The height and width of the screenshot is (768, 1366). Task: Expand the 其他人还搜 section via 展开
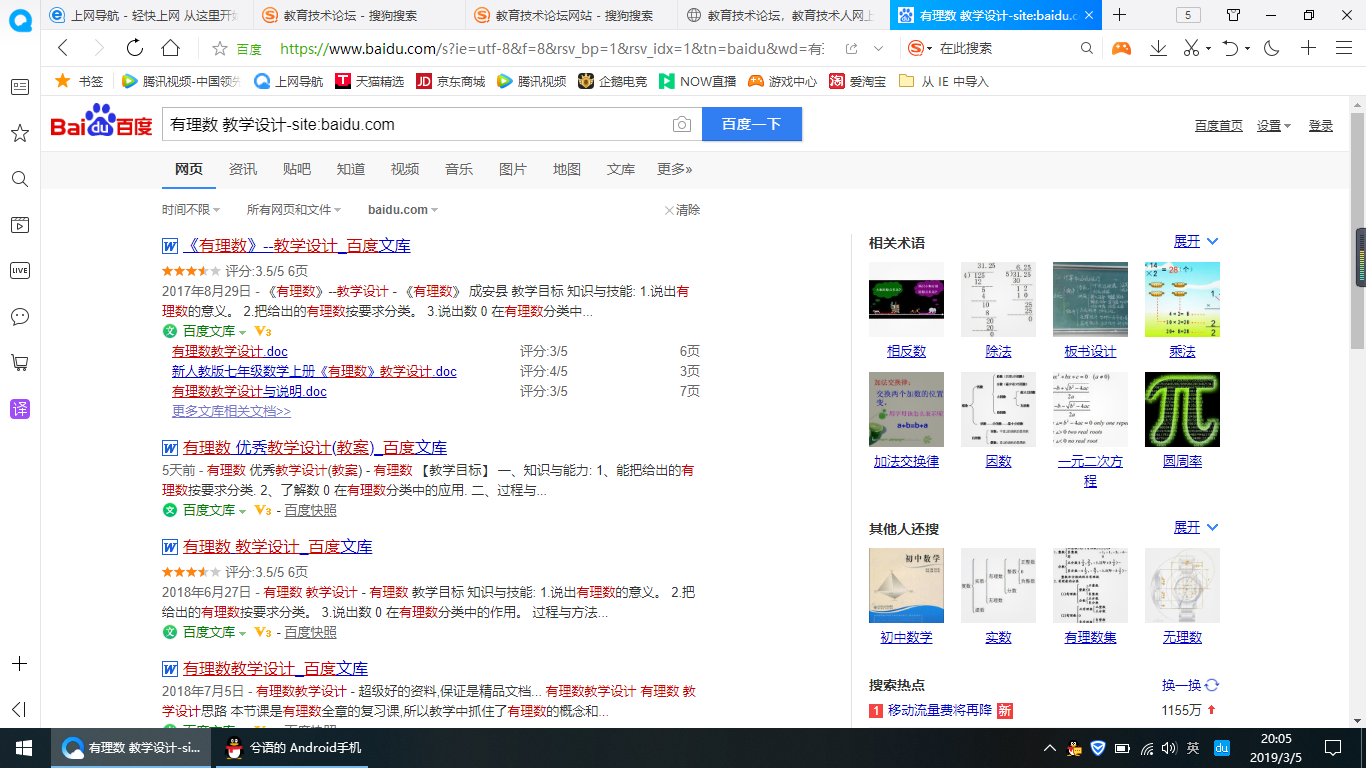click(1196, 527)
